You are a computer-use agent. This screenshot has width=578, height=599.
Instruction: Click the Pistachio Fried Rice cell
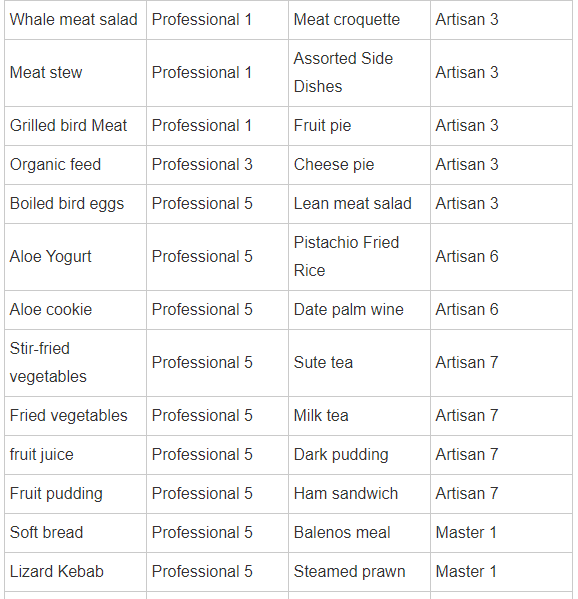pyautogui.click(x=359, y=257)
